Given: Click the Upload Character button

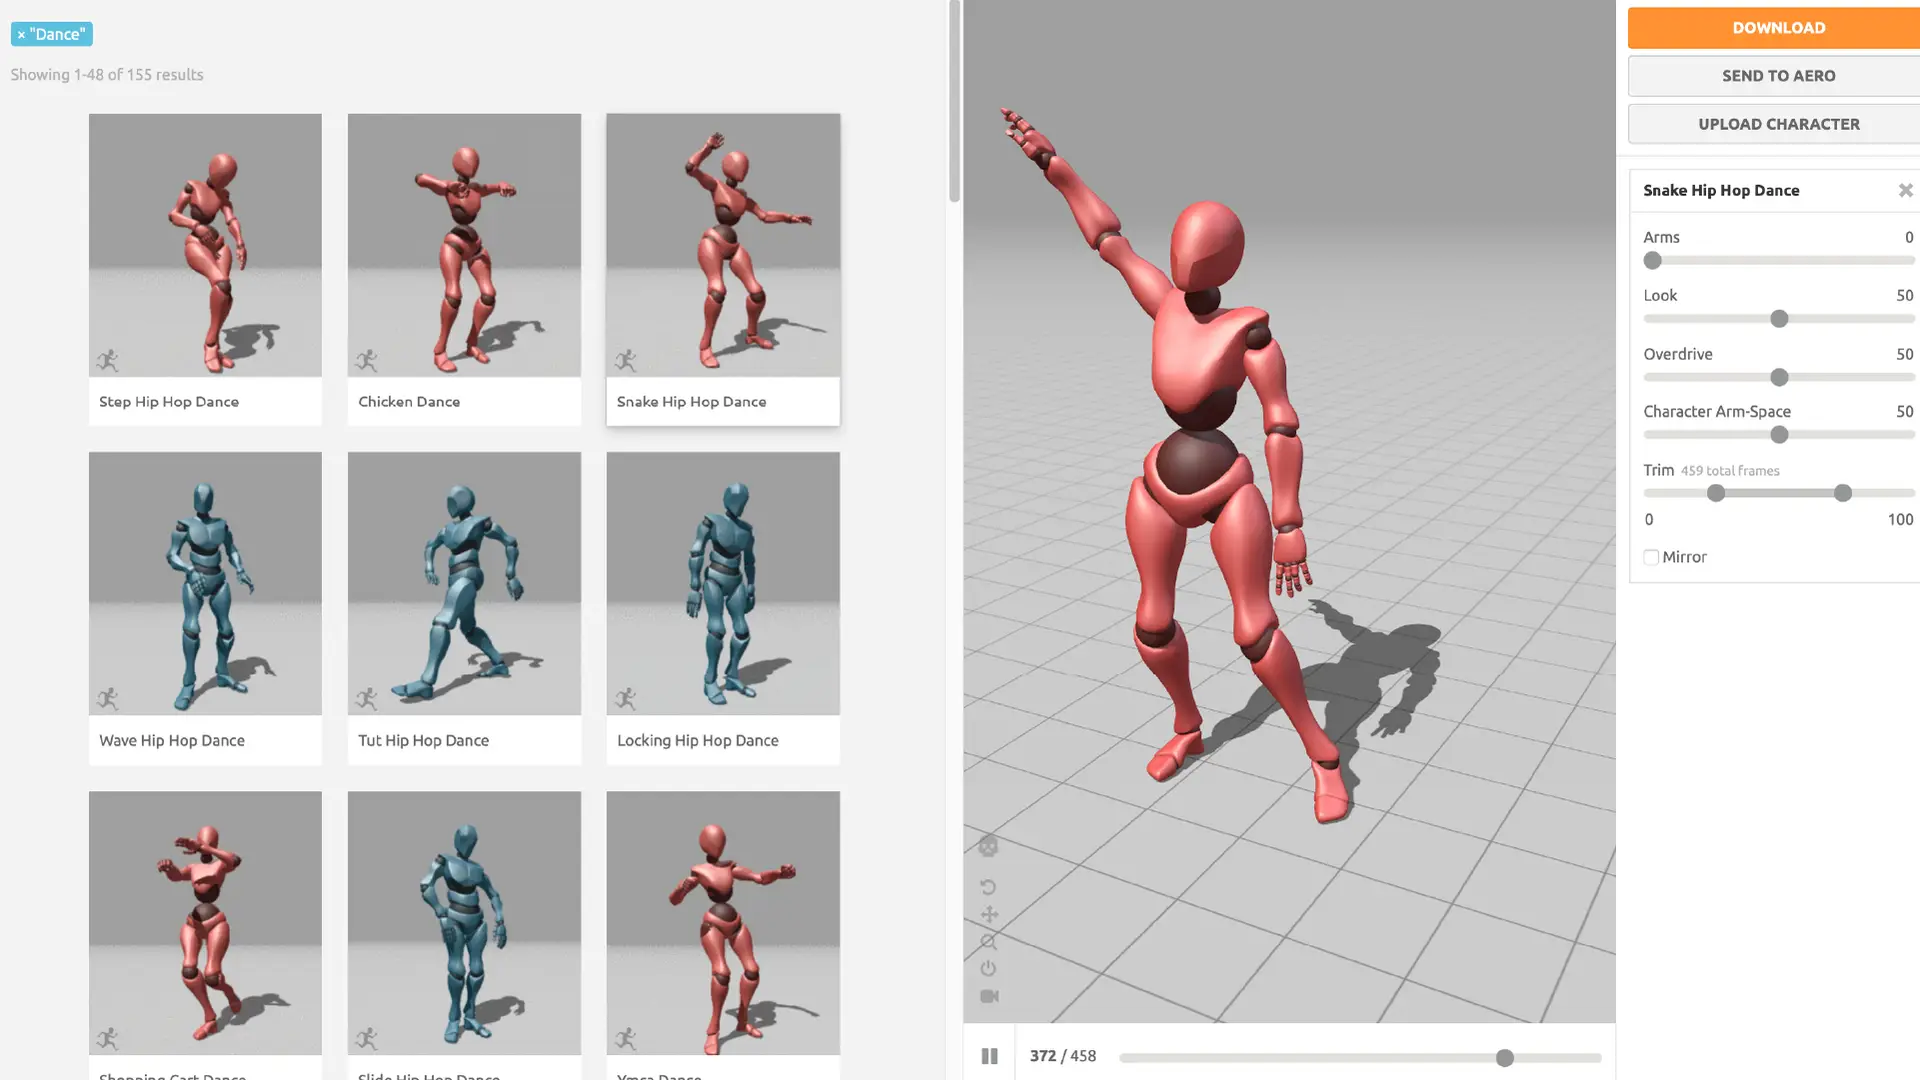Looking at the screenshot, I should click(1777, 124).
